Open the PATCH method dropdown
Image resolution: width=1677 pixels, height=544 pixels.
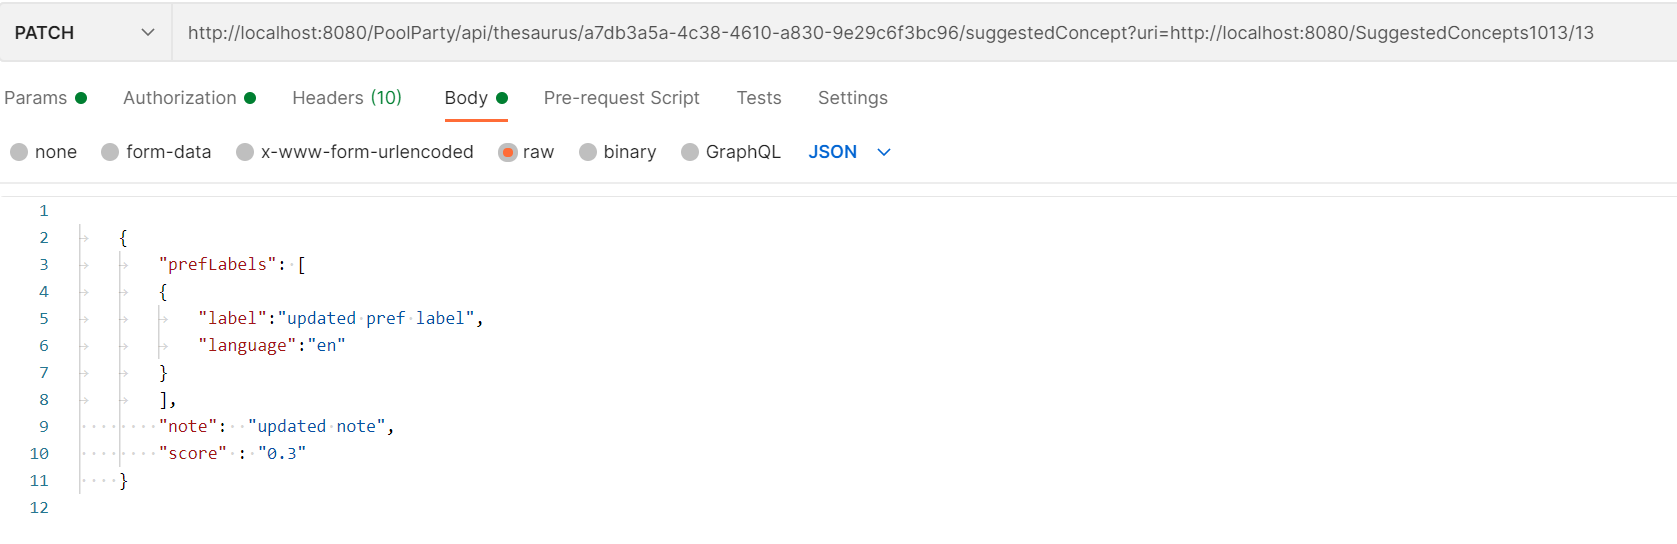85,33
